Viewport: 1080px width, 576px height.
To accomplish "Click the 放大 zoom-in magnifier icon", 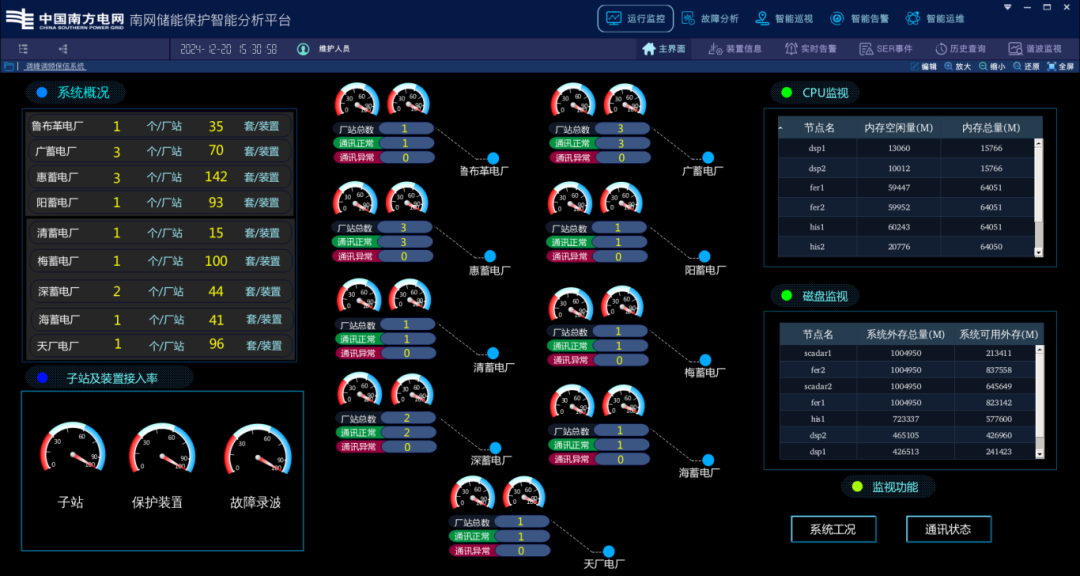I will [x=948, y=67].
